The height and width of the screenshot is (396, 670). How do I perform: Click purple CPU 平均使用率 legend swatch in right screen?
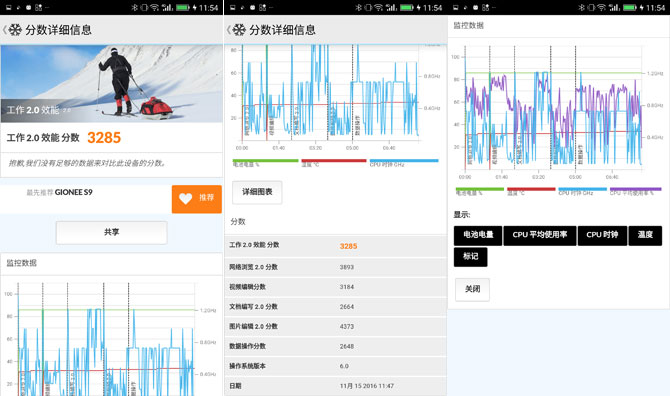point(635,189)
